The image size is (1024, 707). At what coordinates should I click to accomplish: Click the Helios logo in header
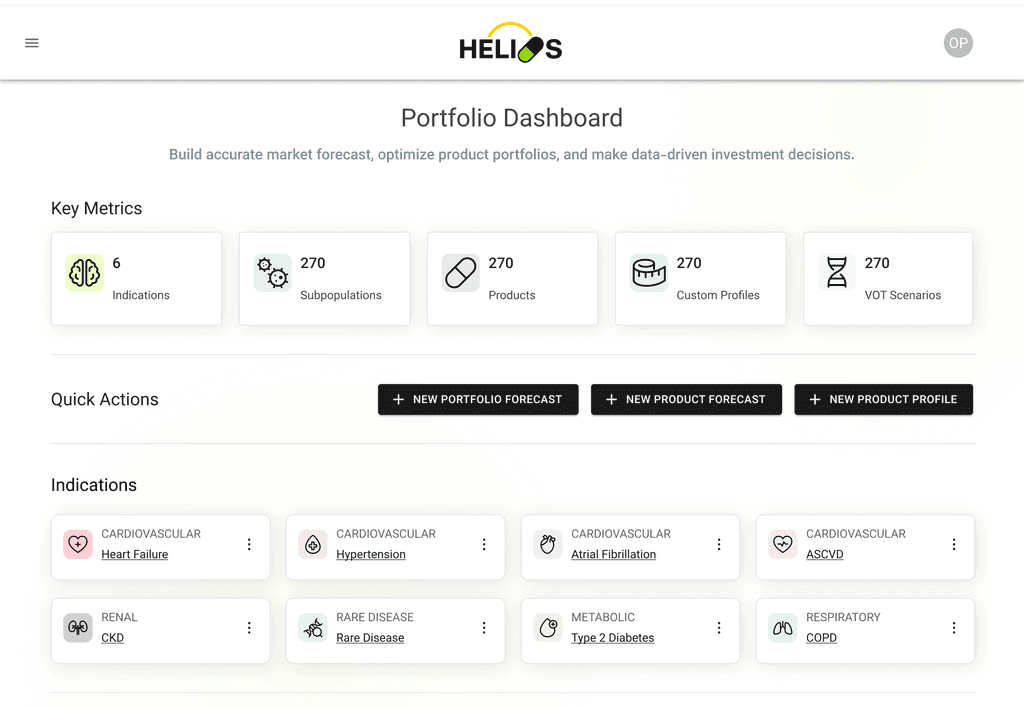pos(511,45)
